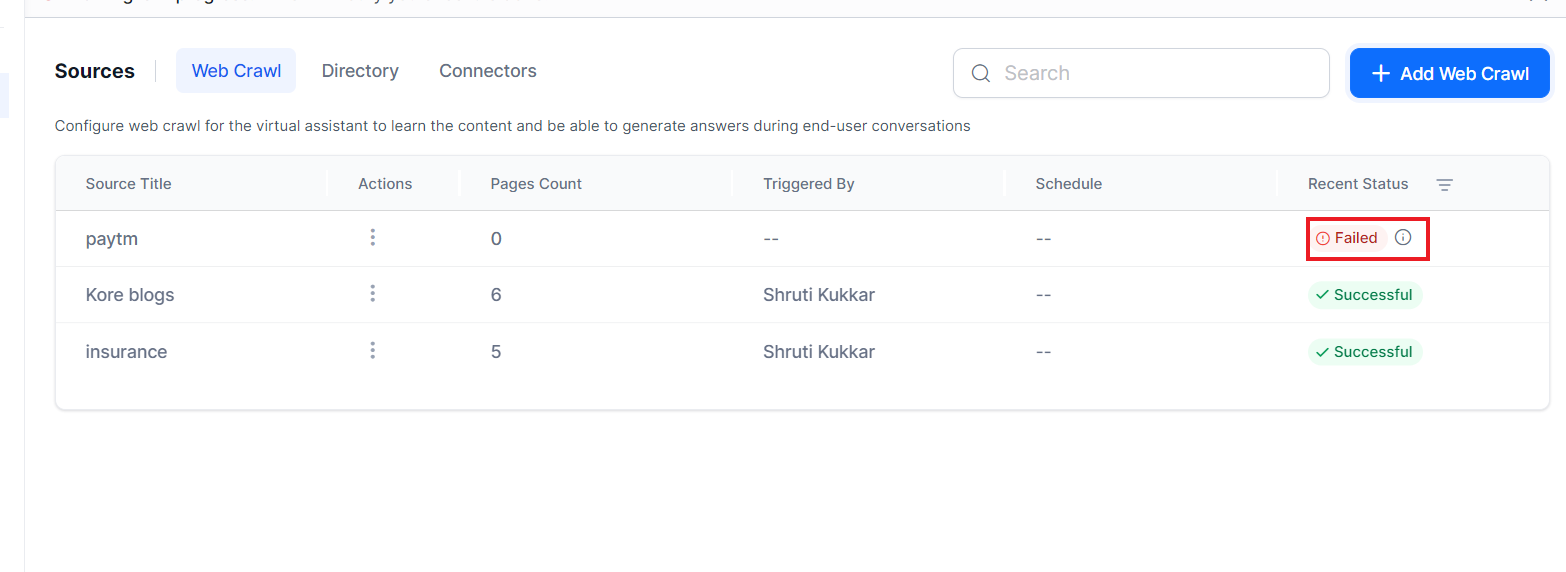
Task: Open the paytm source row
Action: [113, 239]
